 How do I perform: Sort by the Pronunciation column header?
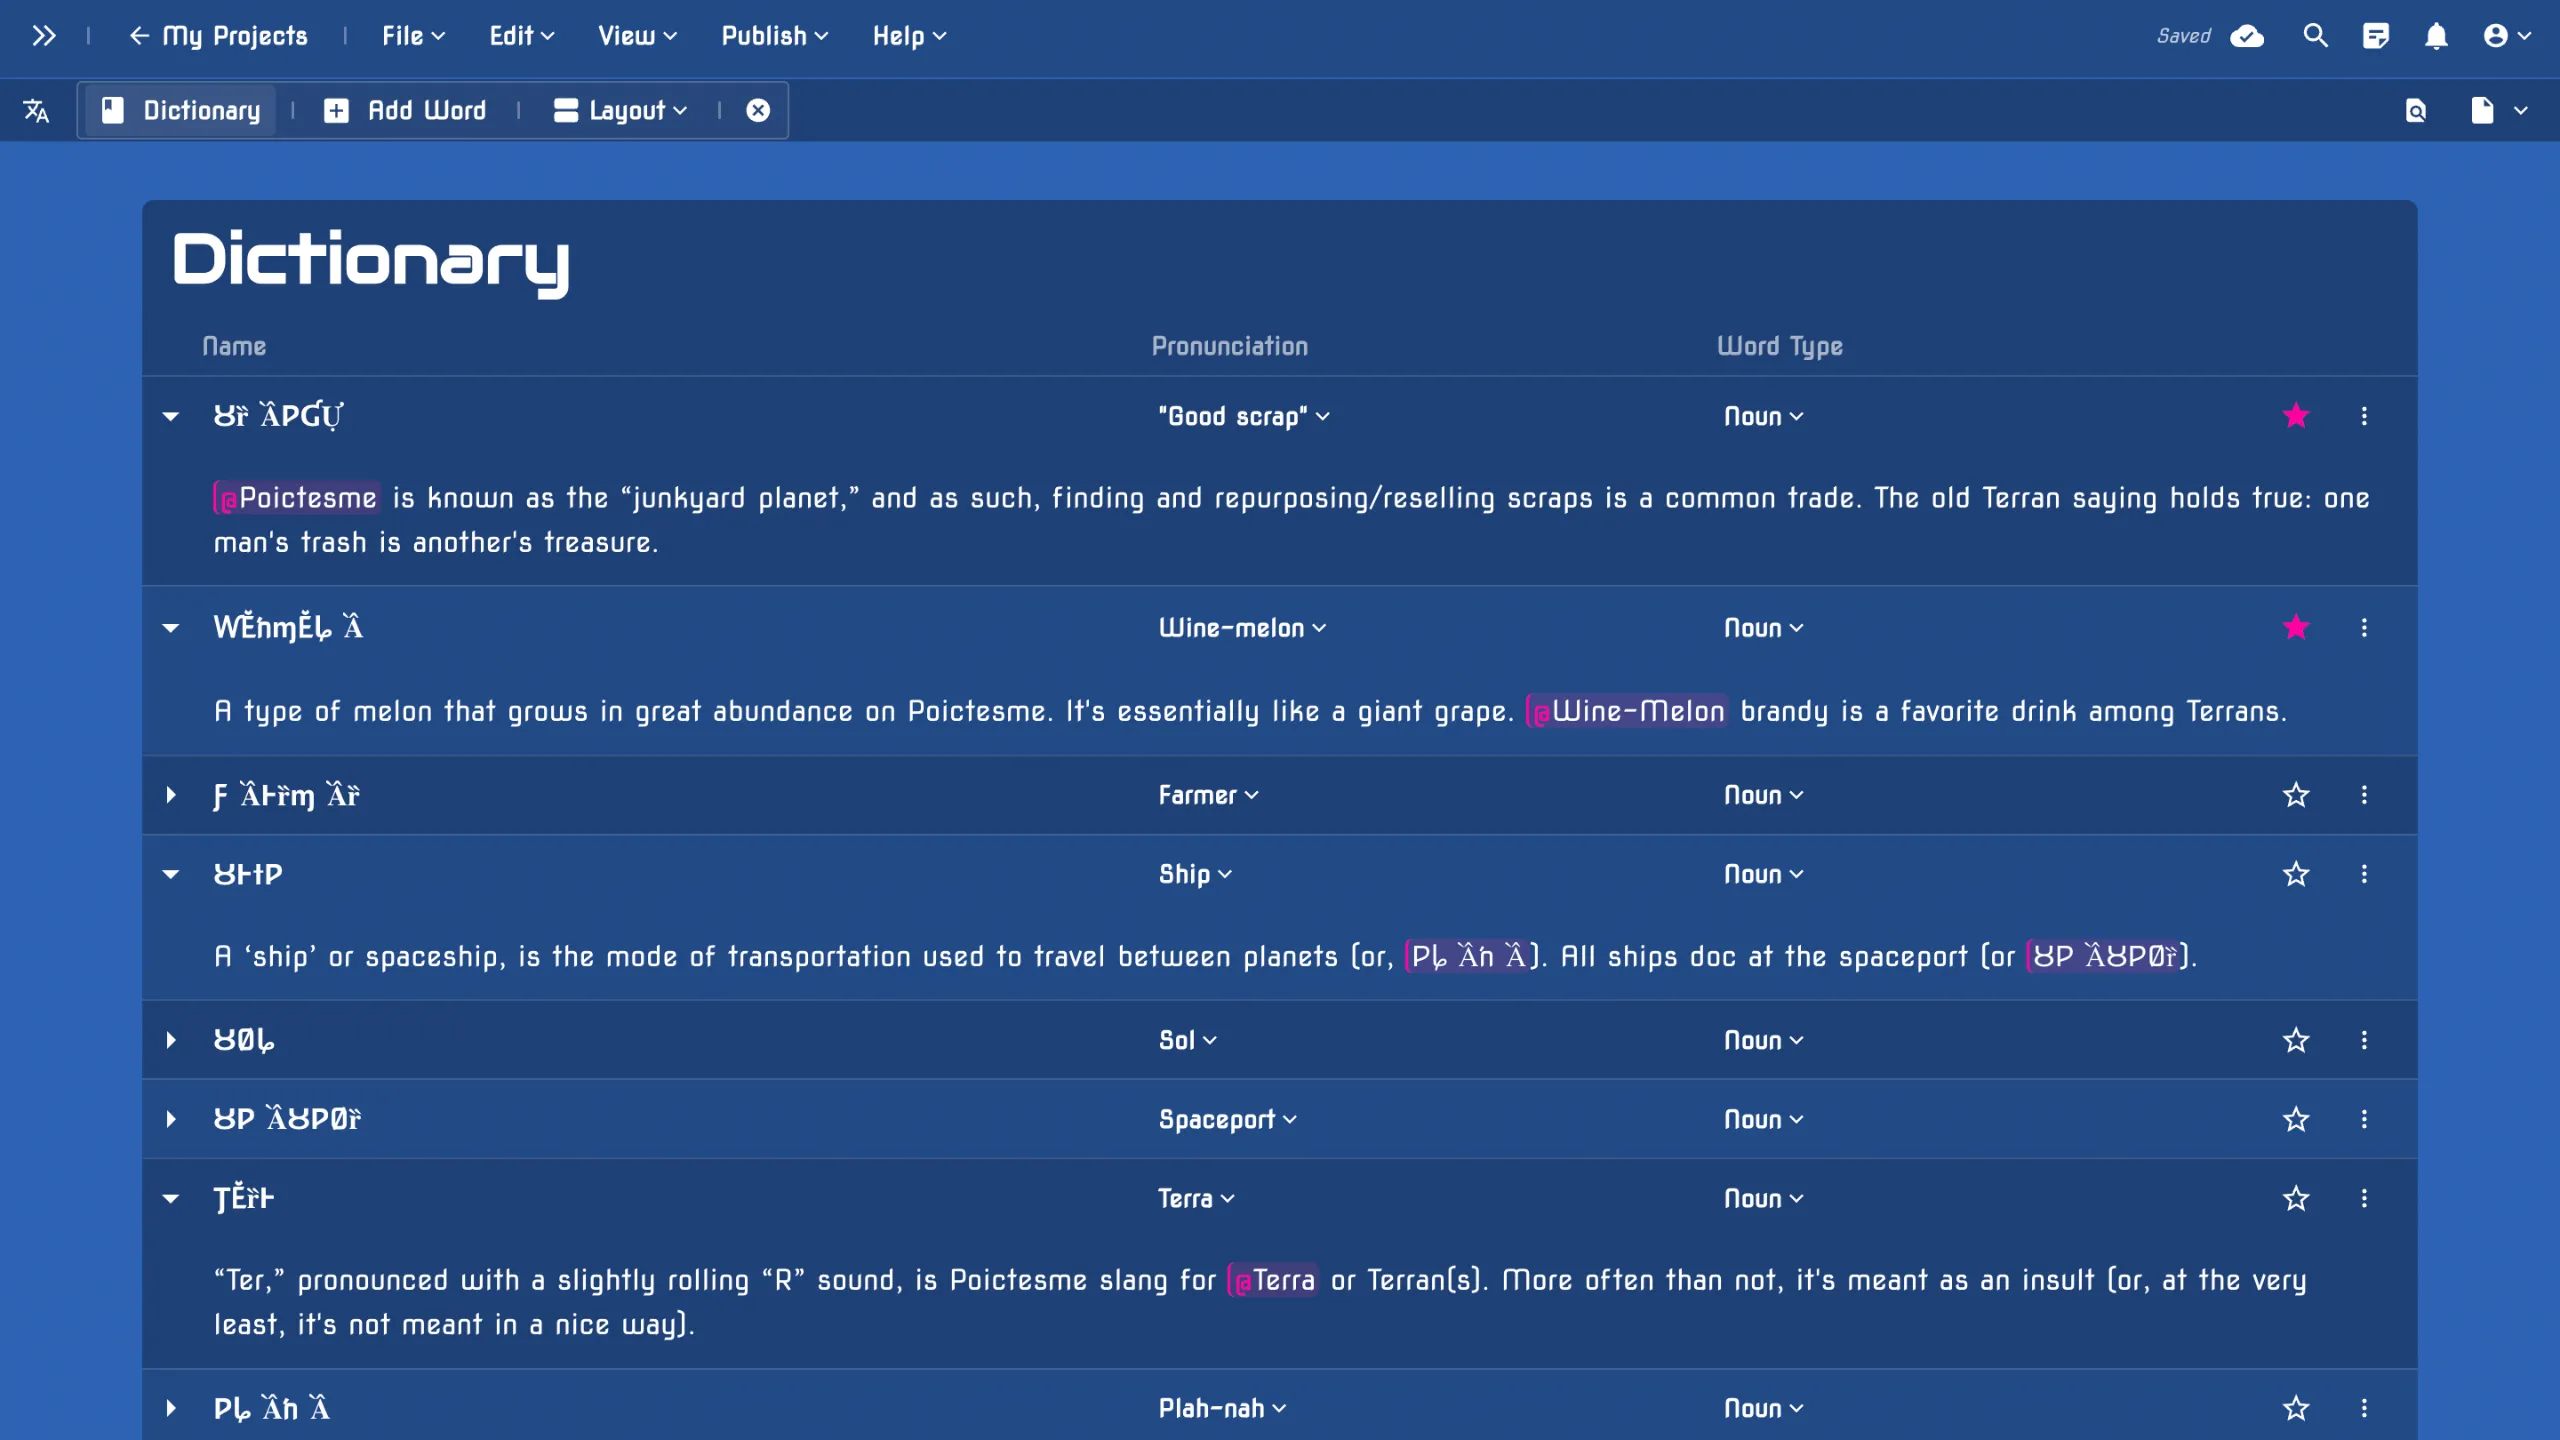(x=1229, y=346)
